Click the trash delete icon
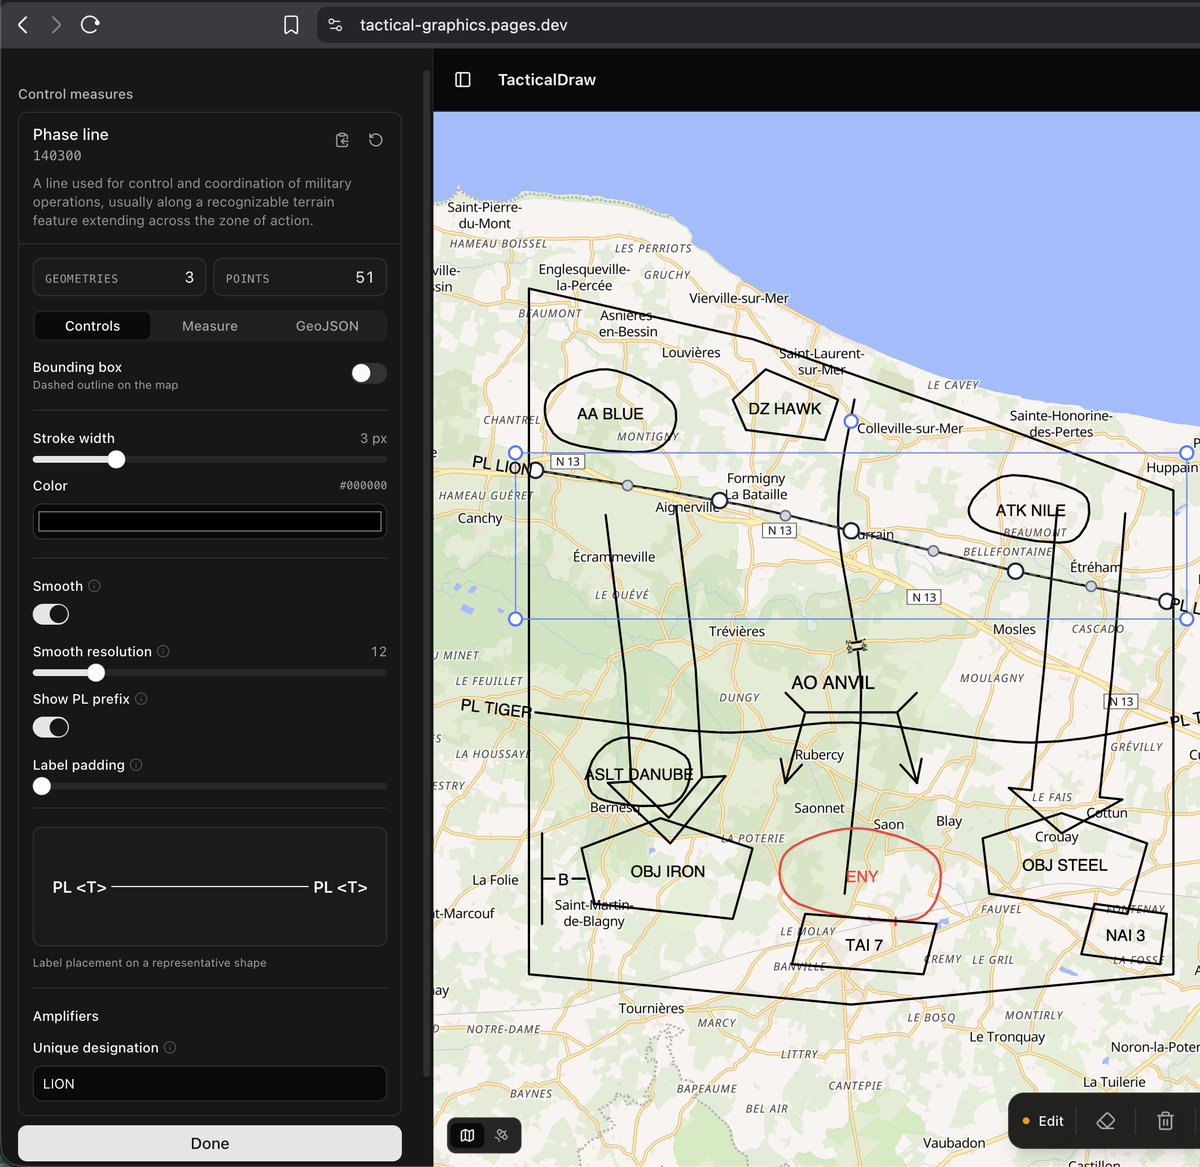Viewport: 1200px width, 1167px height. coord(1165,1121)
